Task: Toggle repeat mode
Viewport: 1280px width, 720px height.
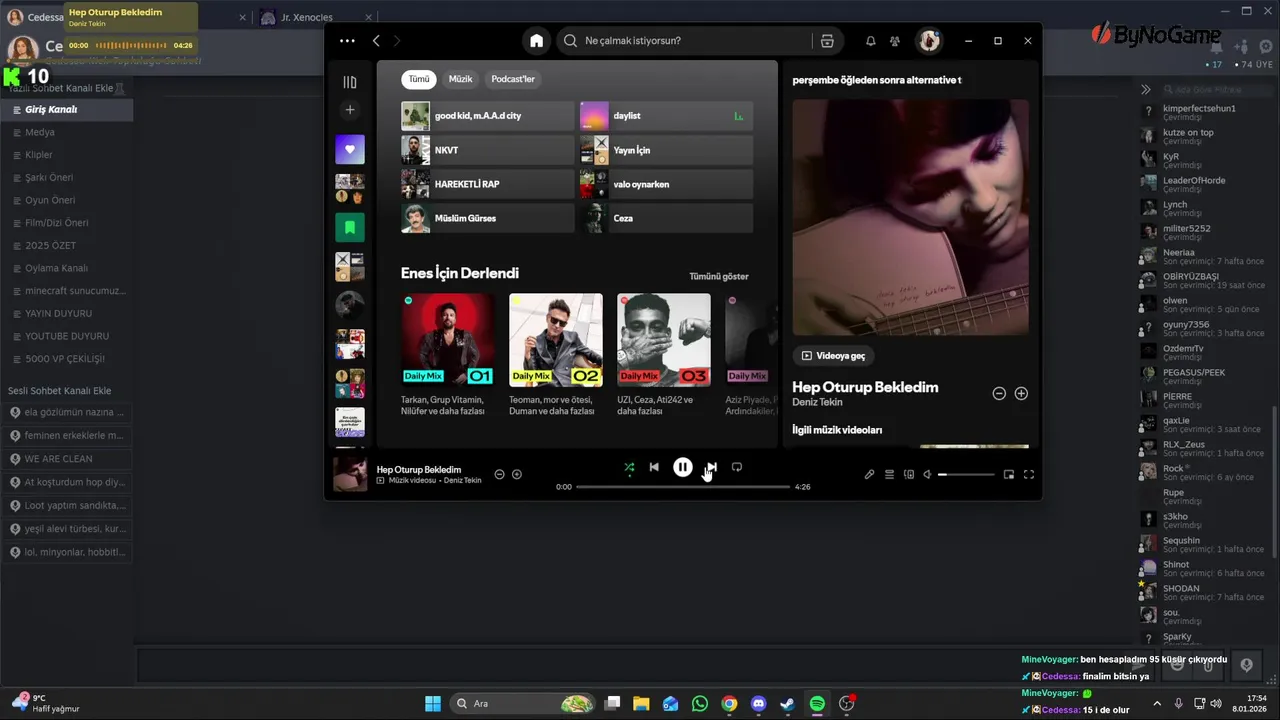Action: (x=737, y=467)
